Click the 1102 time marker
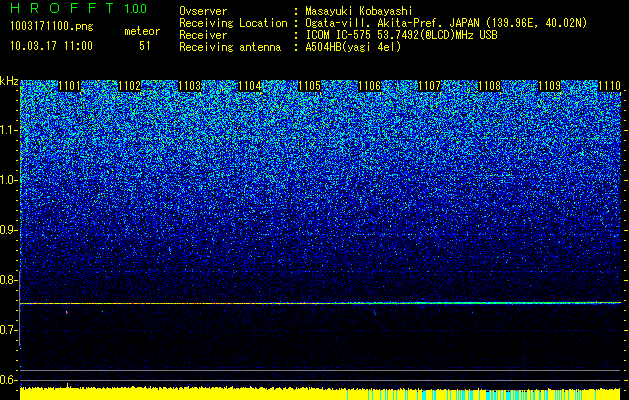This screenshot has height=400, width=629. coord(130,86)
